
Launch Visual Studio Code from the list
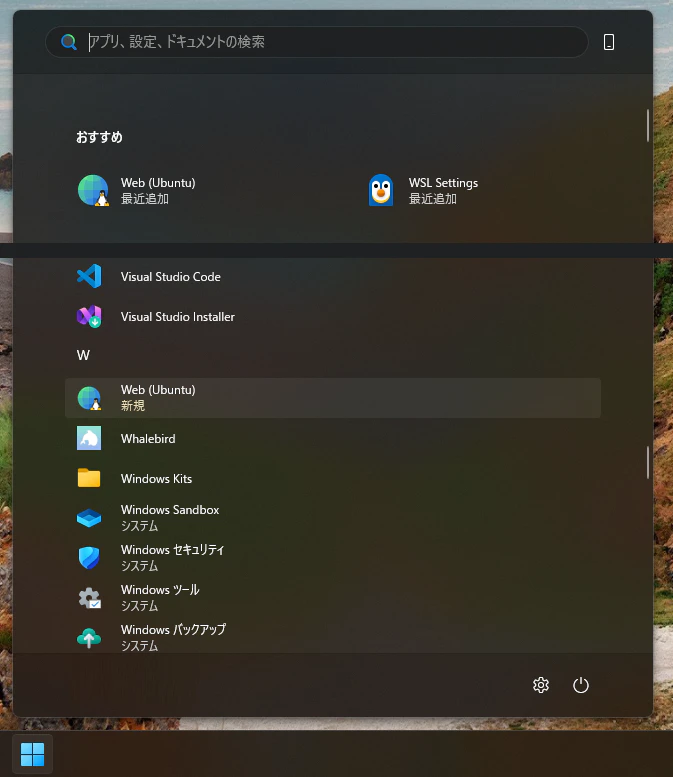pos(333,277)
